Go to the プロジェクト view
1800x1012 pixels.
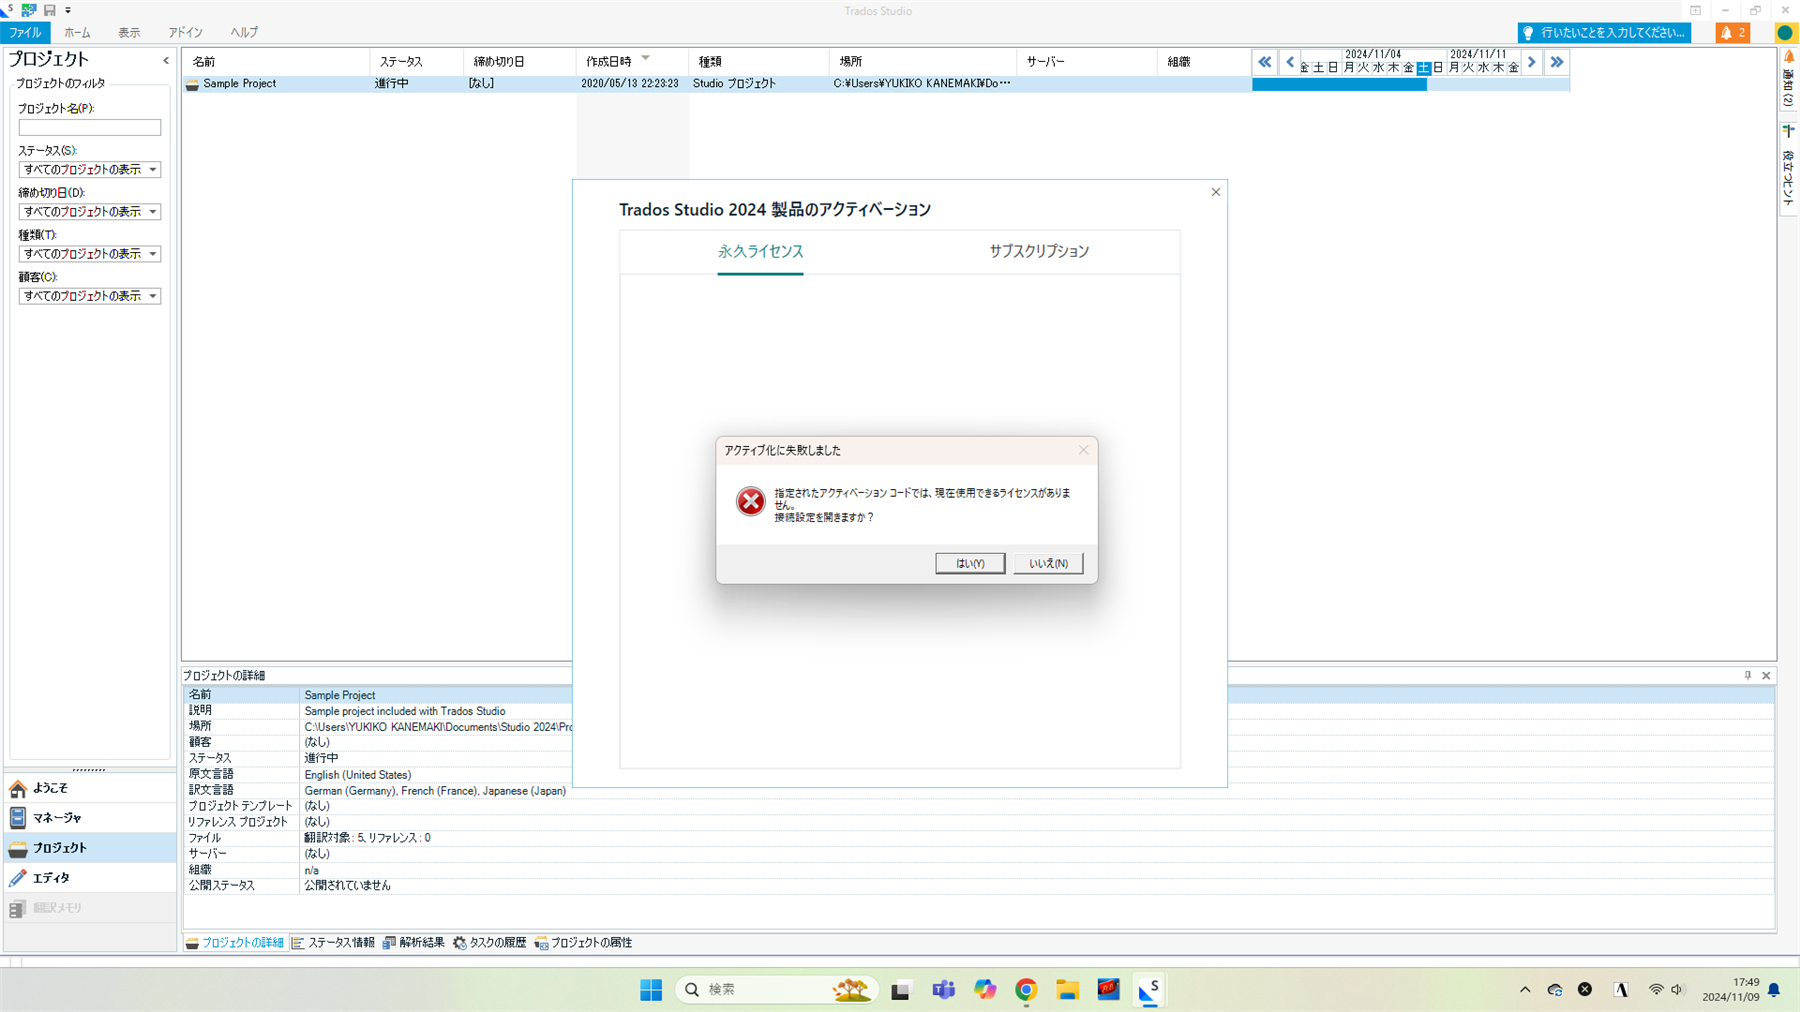coord(90,848)
